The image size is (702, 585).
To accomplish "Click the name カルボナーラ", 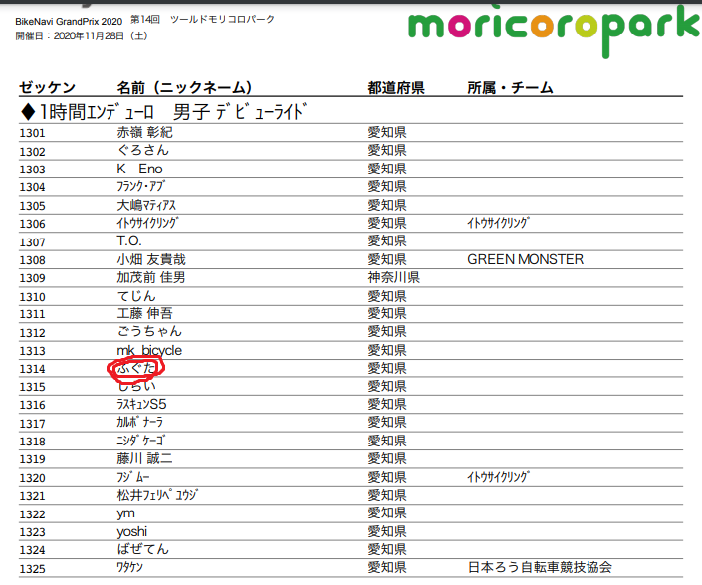I will coord(140,422).
